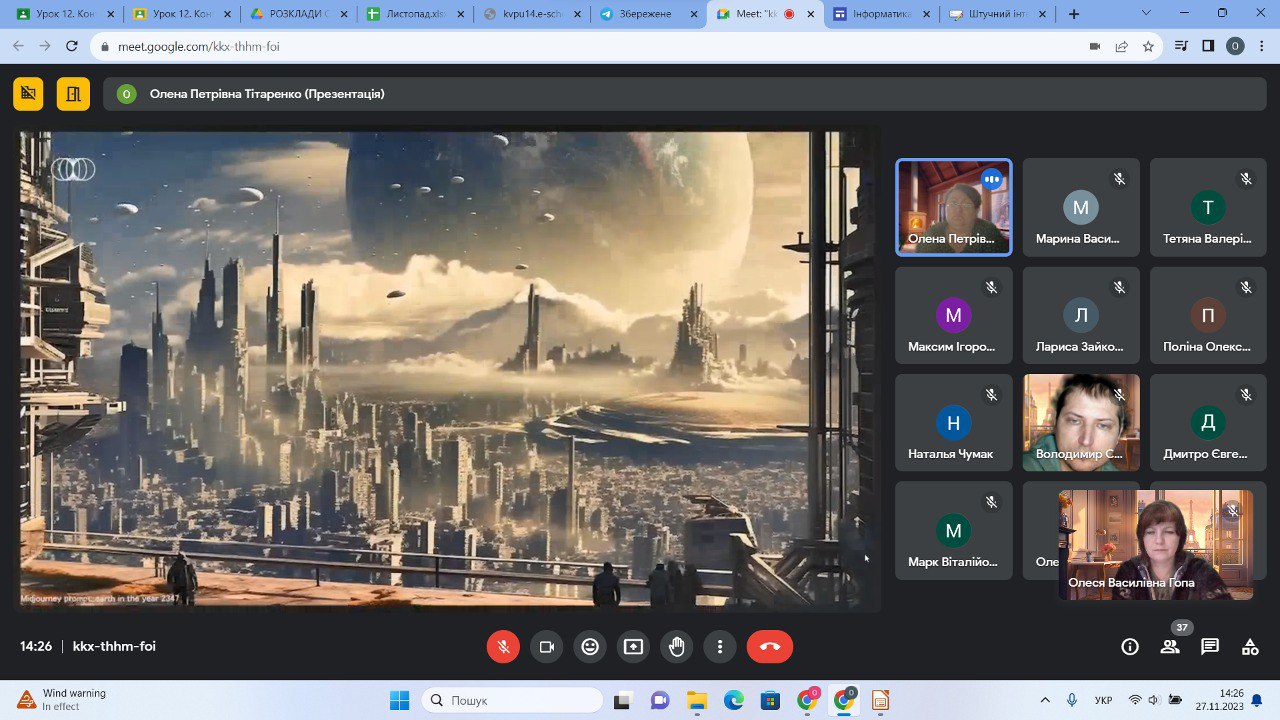This screenshot has width=1280, height=720.
Task: Open Windows Start menu
Action: pos(399,700)
